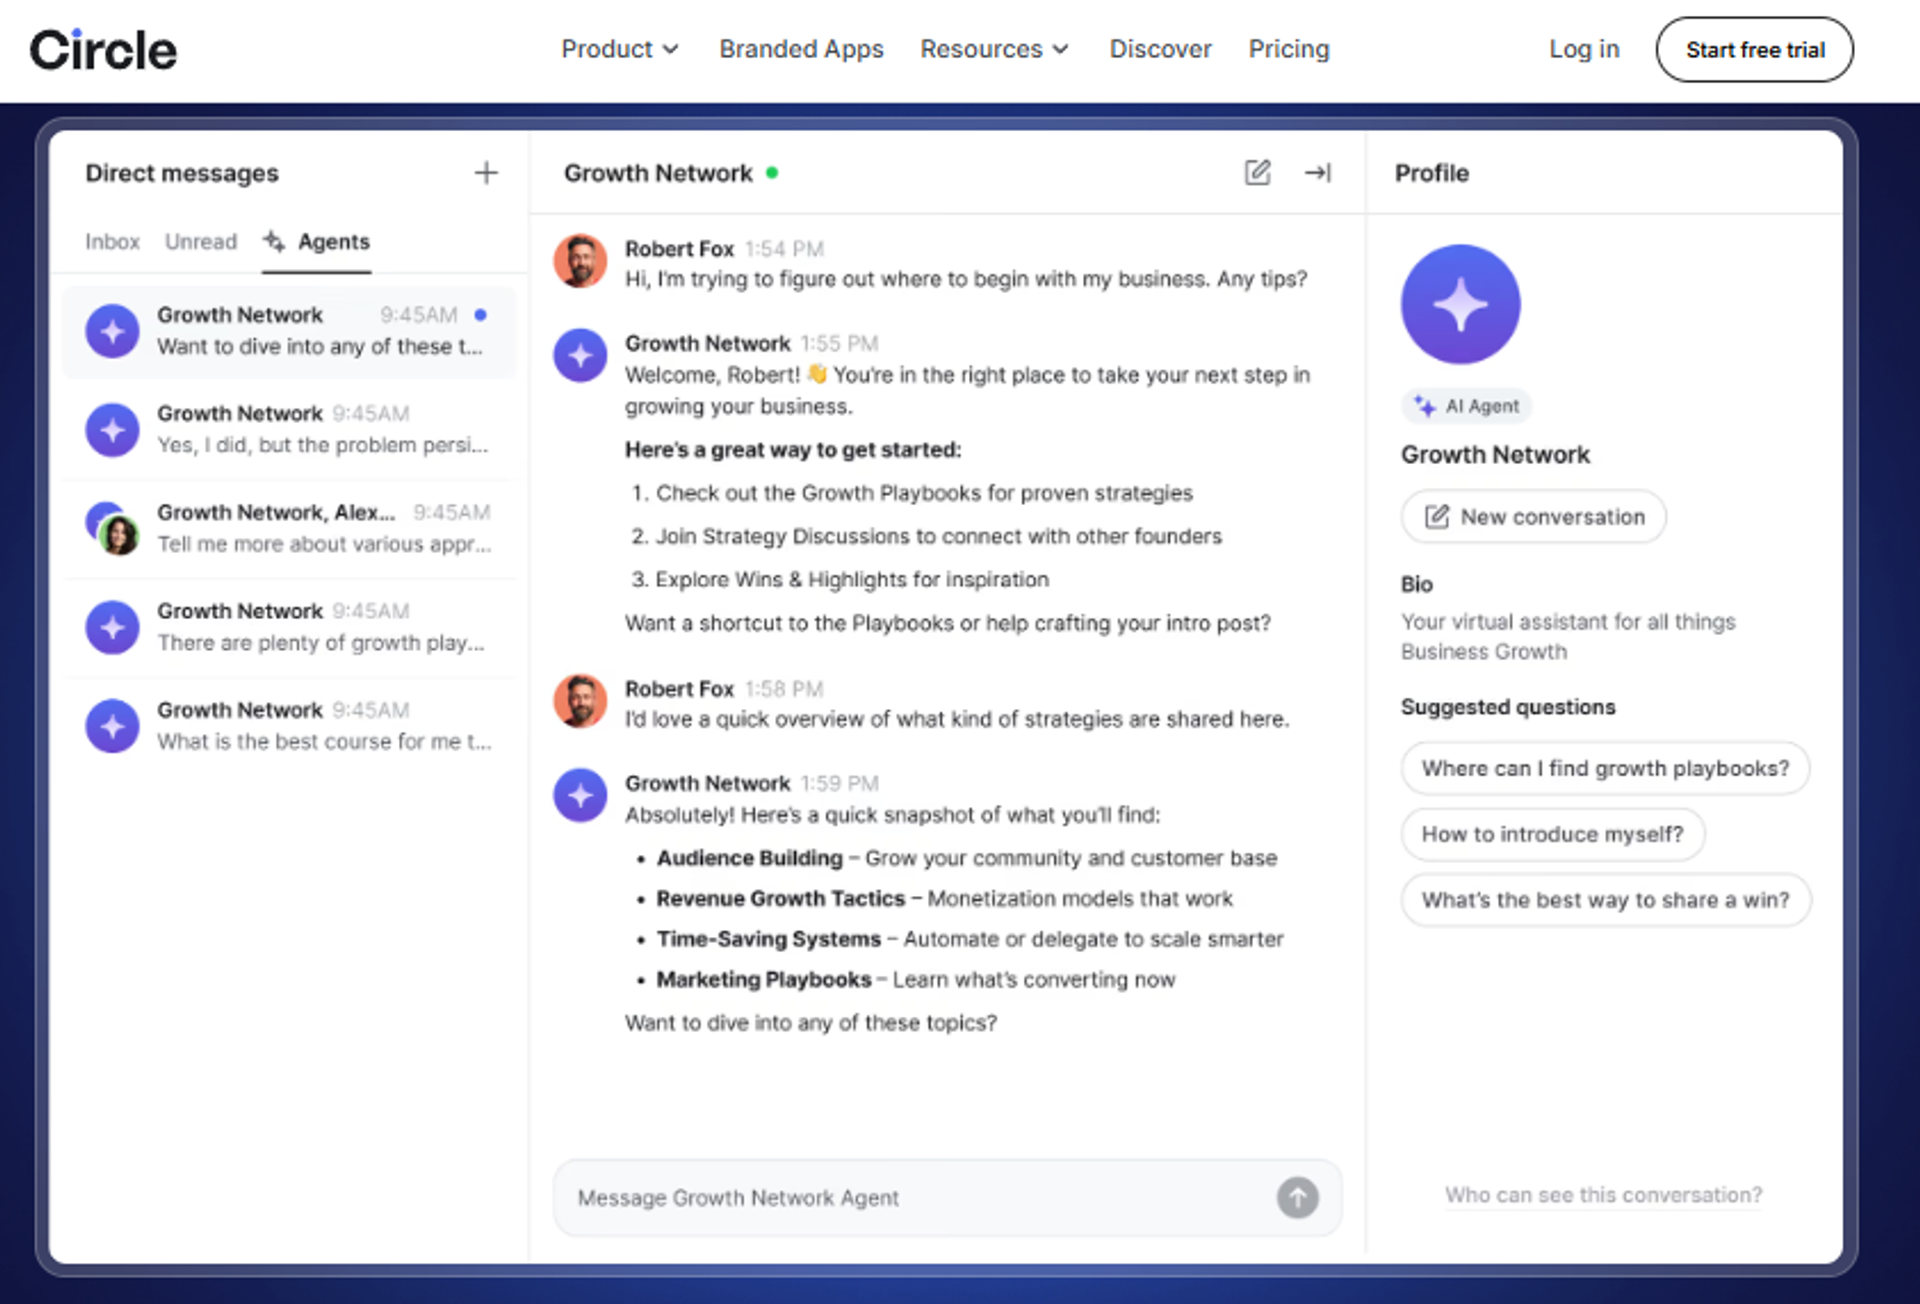Click 'What's the best way to share a win?' suggestion
The height and width of the screenshot is (1304, 1920).
[x=1605, y=900]
